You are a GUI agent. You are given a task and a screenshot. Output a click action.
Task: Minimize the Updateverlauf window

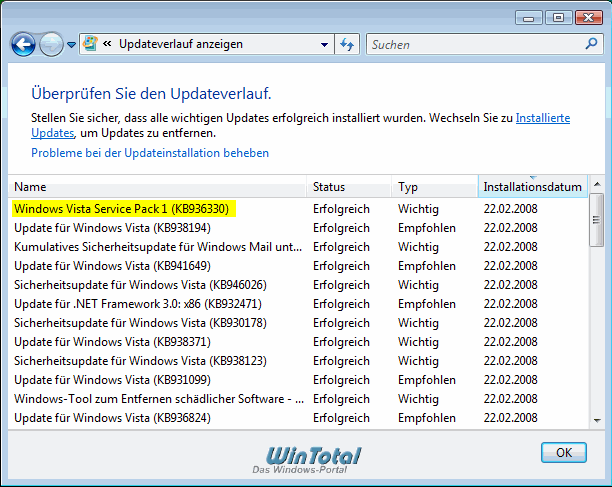coord(528,18)
